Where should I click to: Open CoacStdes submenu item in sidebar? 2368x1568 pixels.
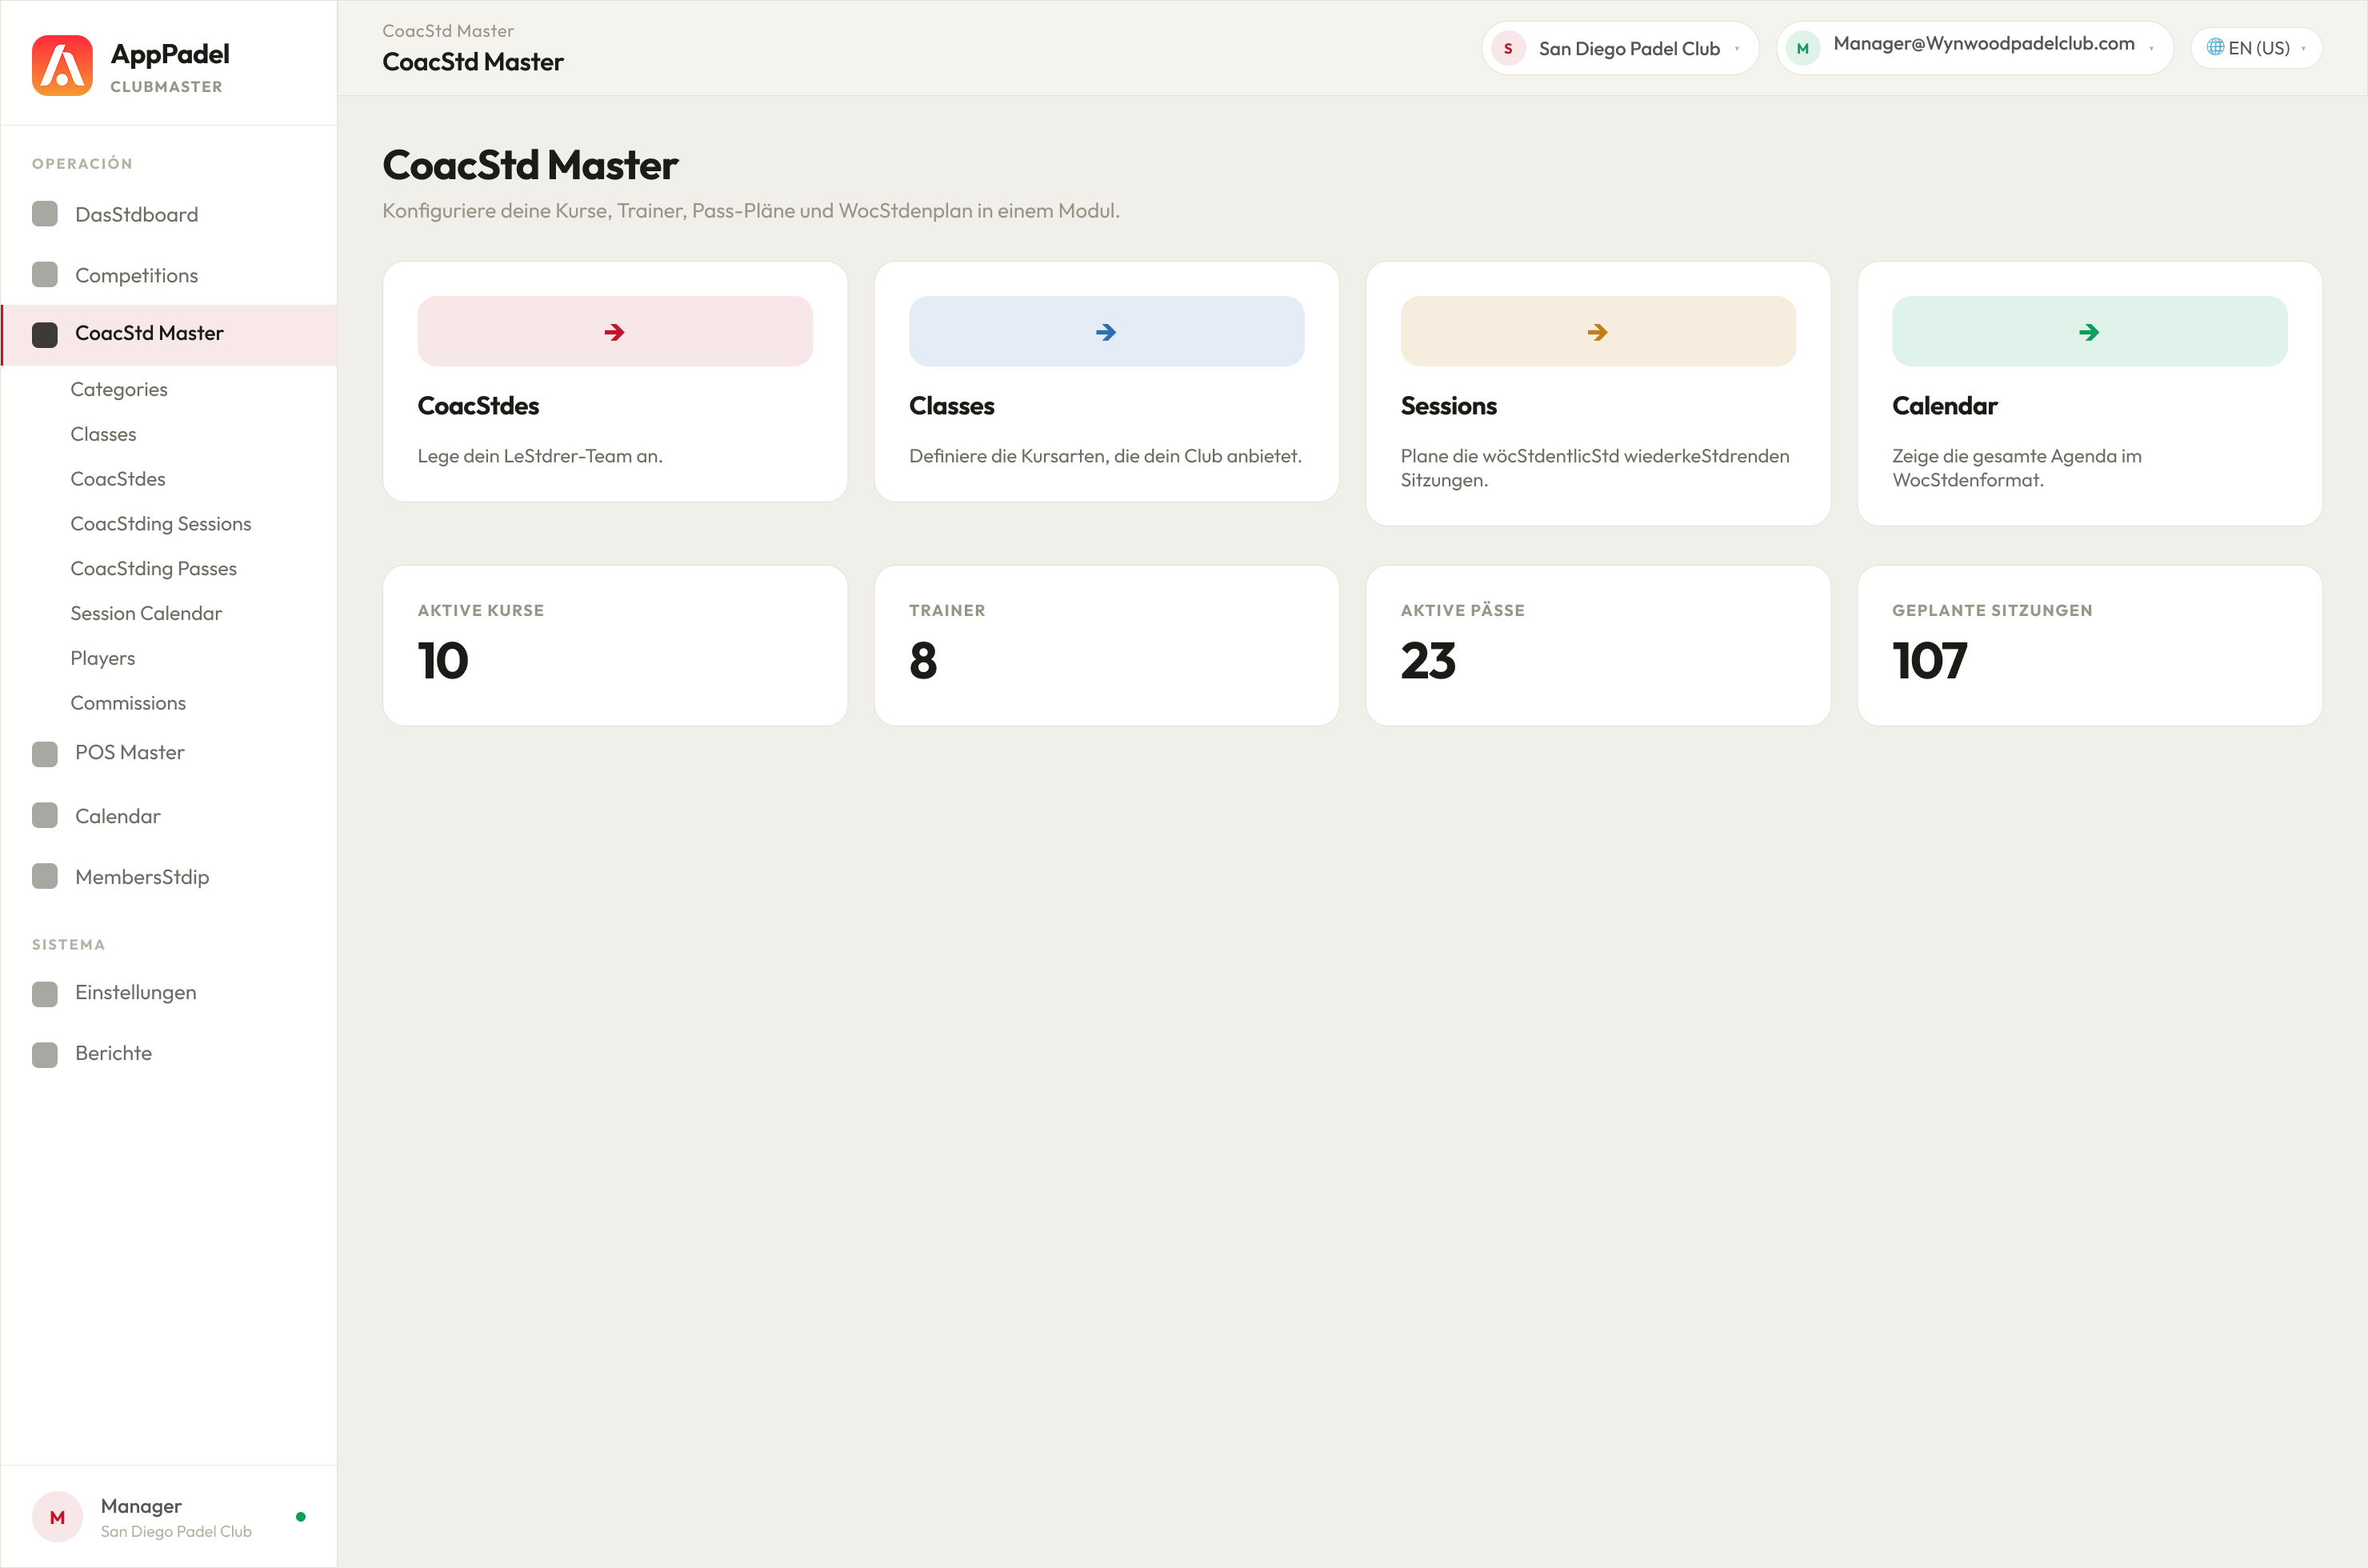tap(118, 479)
